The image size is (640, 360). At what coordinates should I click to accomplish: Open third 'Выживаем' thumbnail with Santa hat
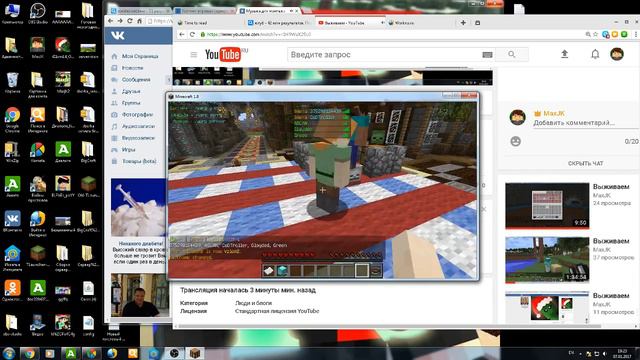[547, 307]
